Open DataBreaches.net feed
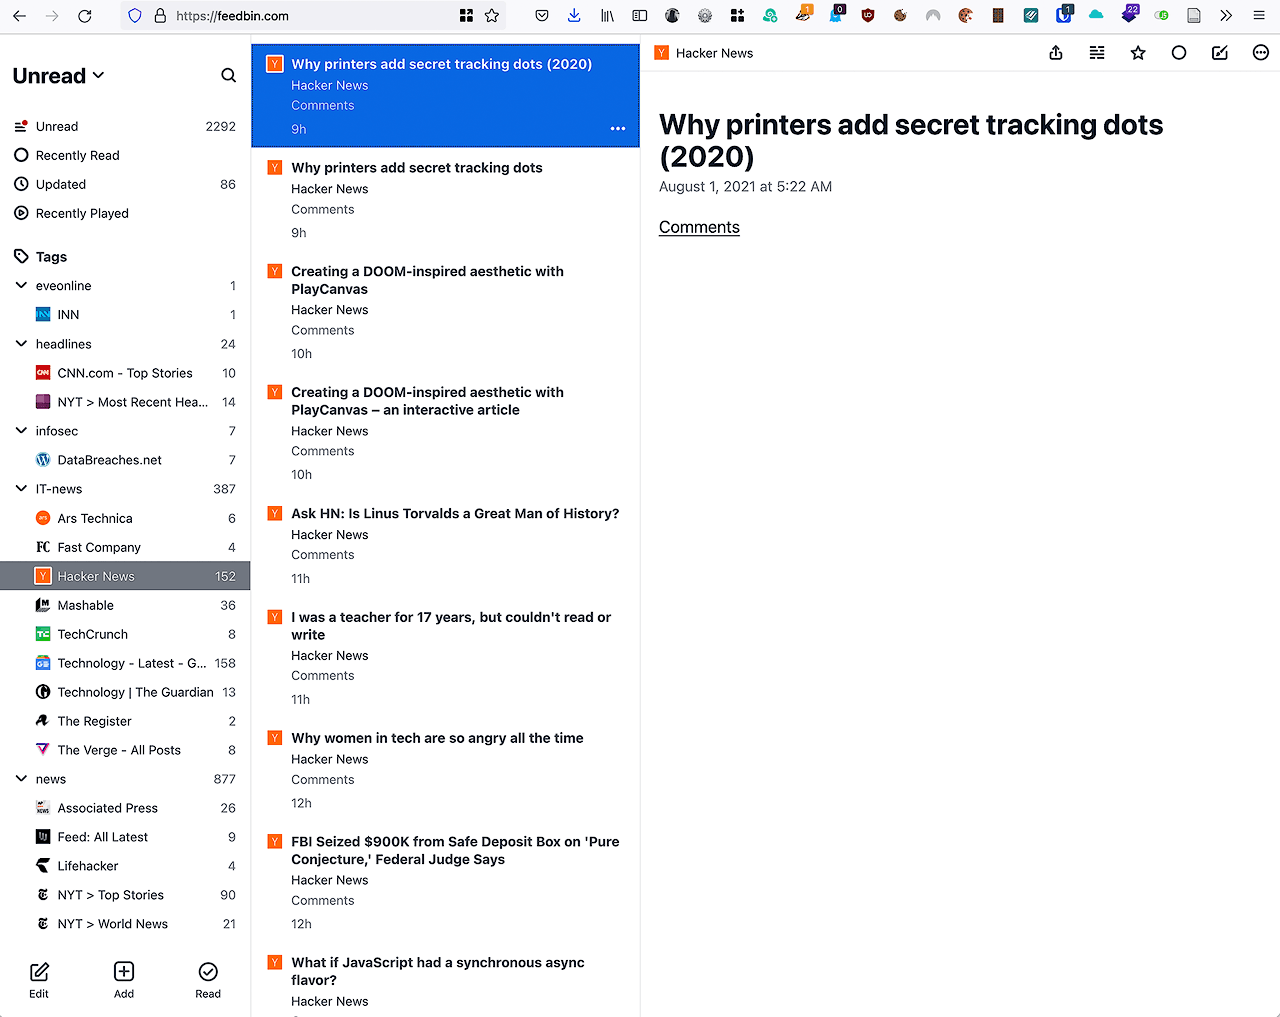 tap(125, 460)
